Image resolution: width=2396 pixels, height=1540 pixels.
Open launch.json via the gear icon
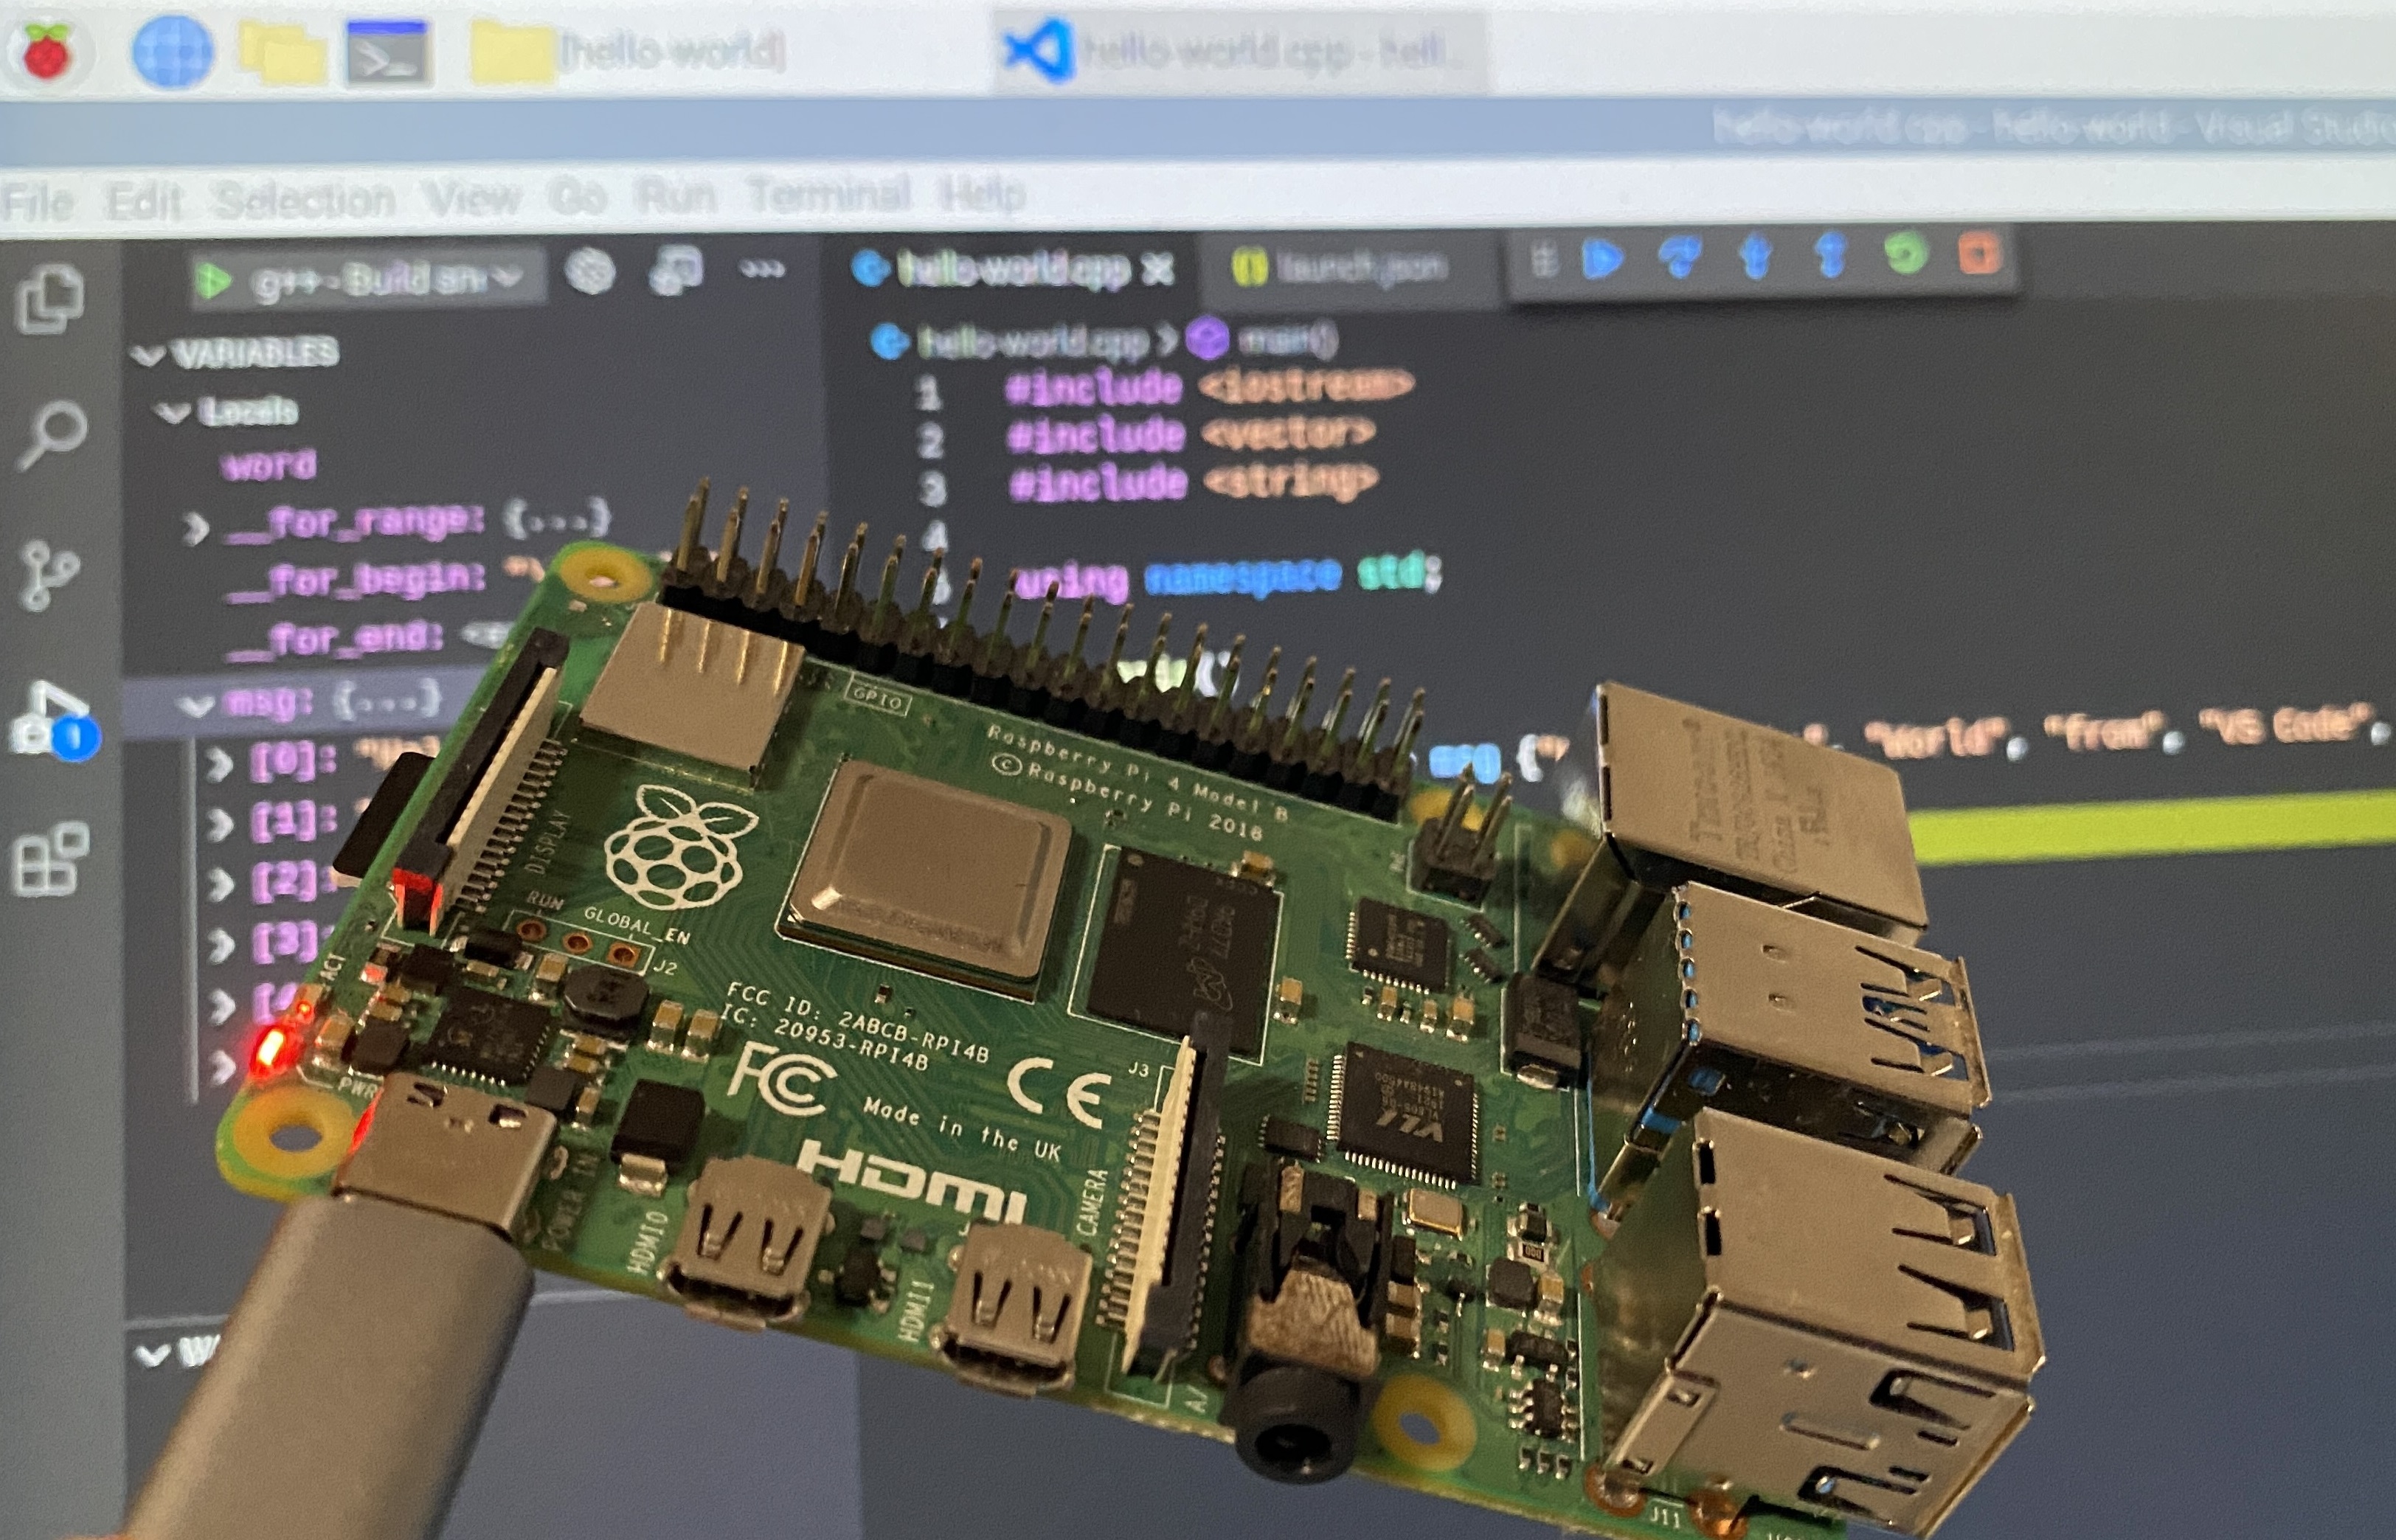coord(590,272)
